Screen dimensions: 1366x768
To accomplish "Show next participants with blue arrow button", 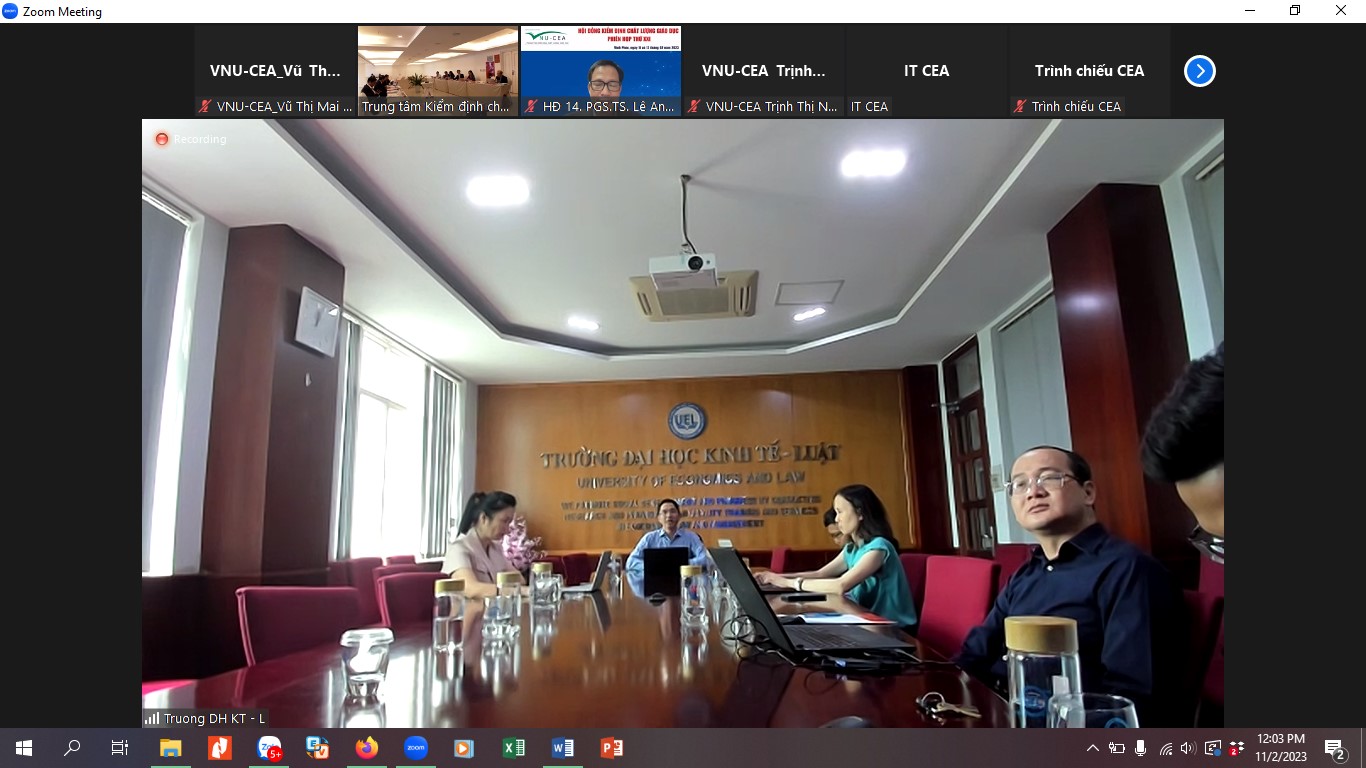I will 1199,71.
